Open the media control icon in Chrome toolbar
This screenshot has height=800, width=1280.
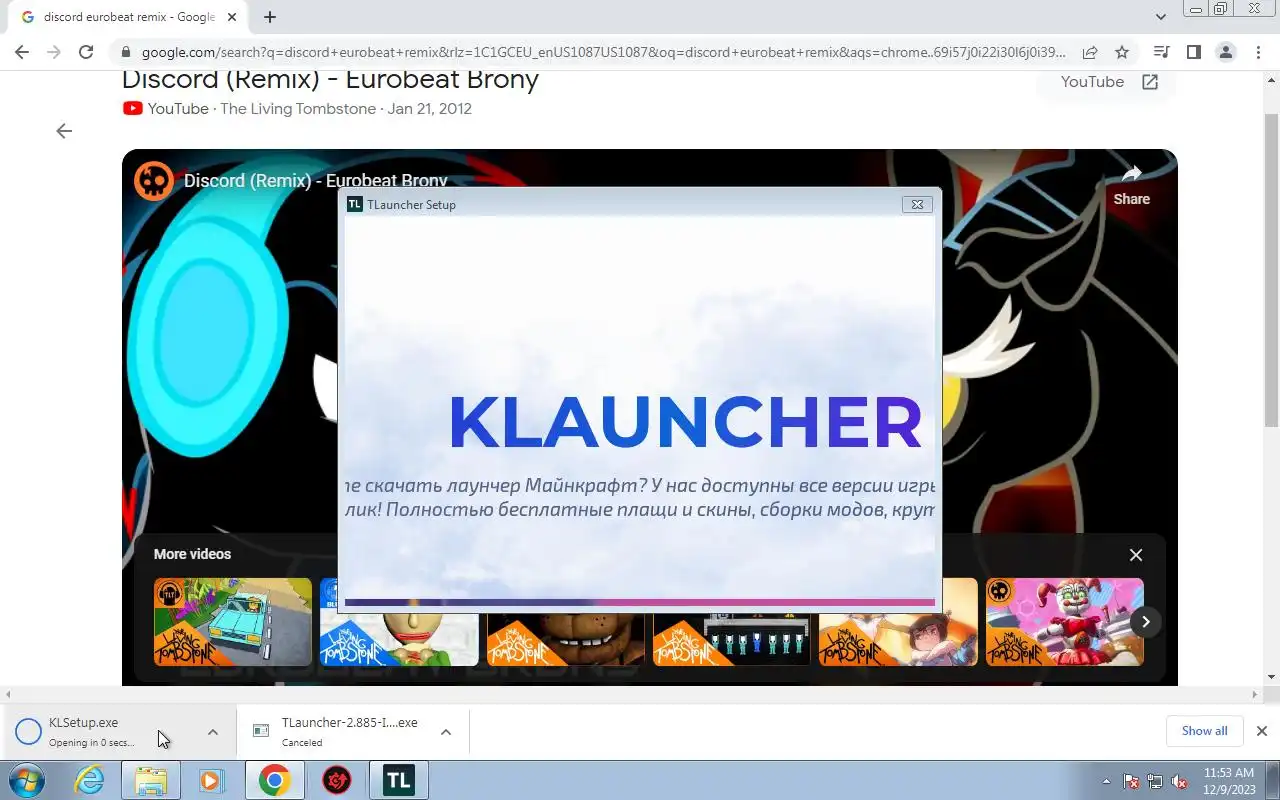point(1161,52)
